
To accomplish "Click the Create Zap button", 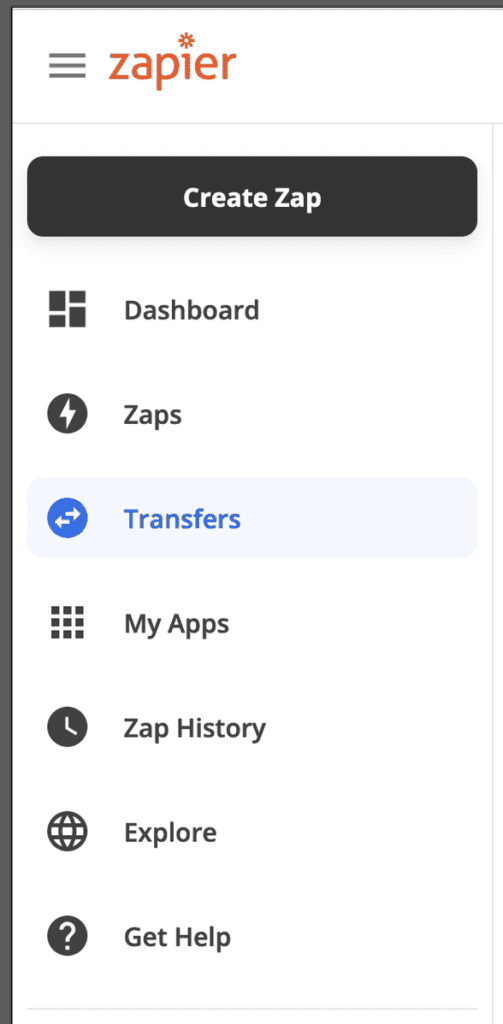I will [x=252, y=197].
